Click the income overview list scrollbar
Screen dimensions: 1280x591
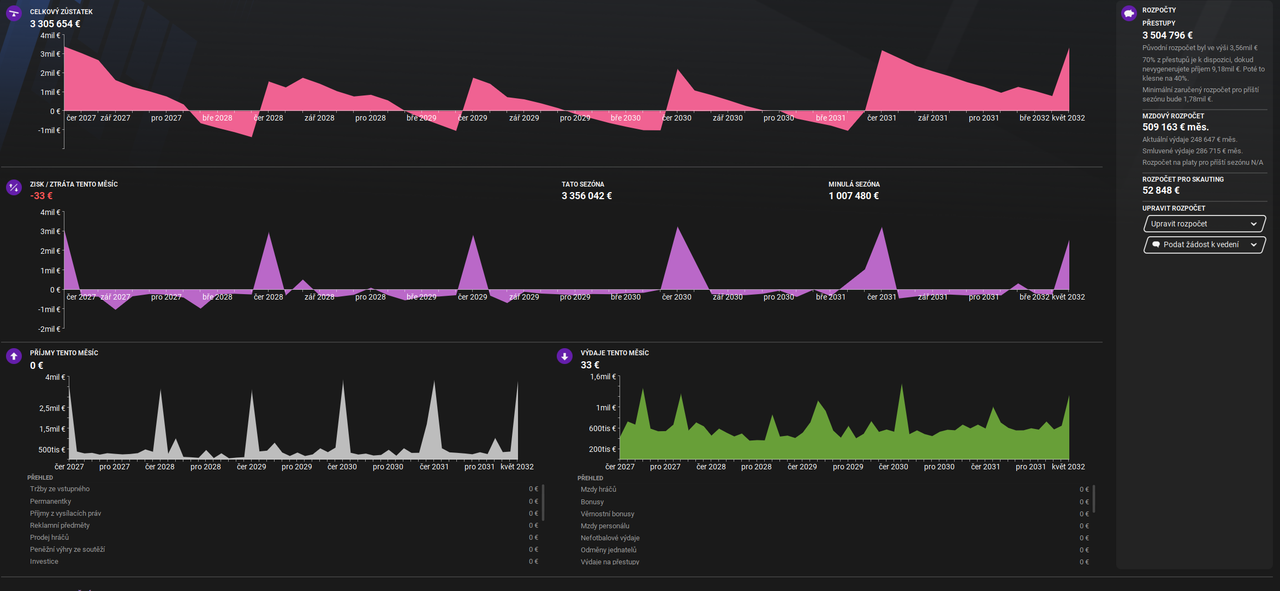tap(544, 501)
